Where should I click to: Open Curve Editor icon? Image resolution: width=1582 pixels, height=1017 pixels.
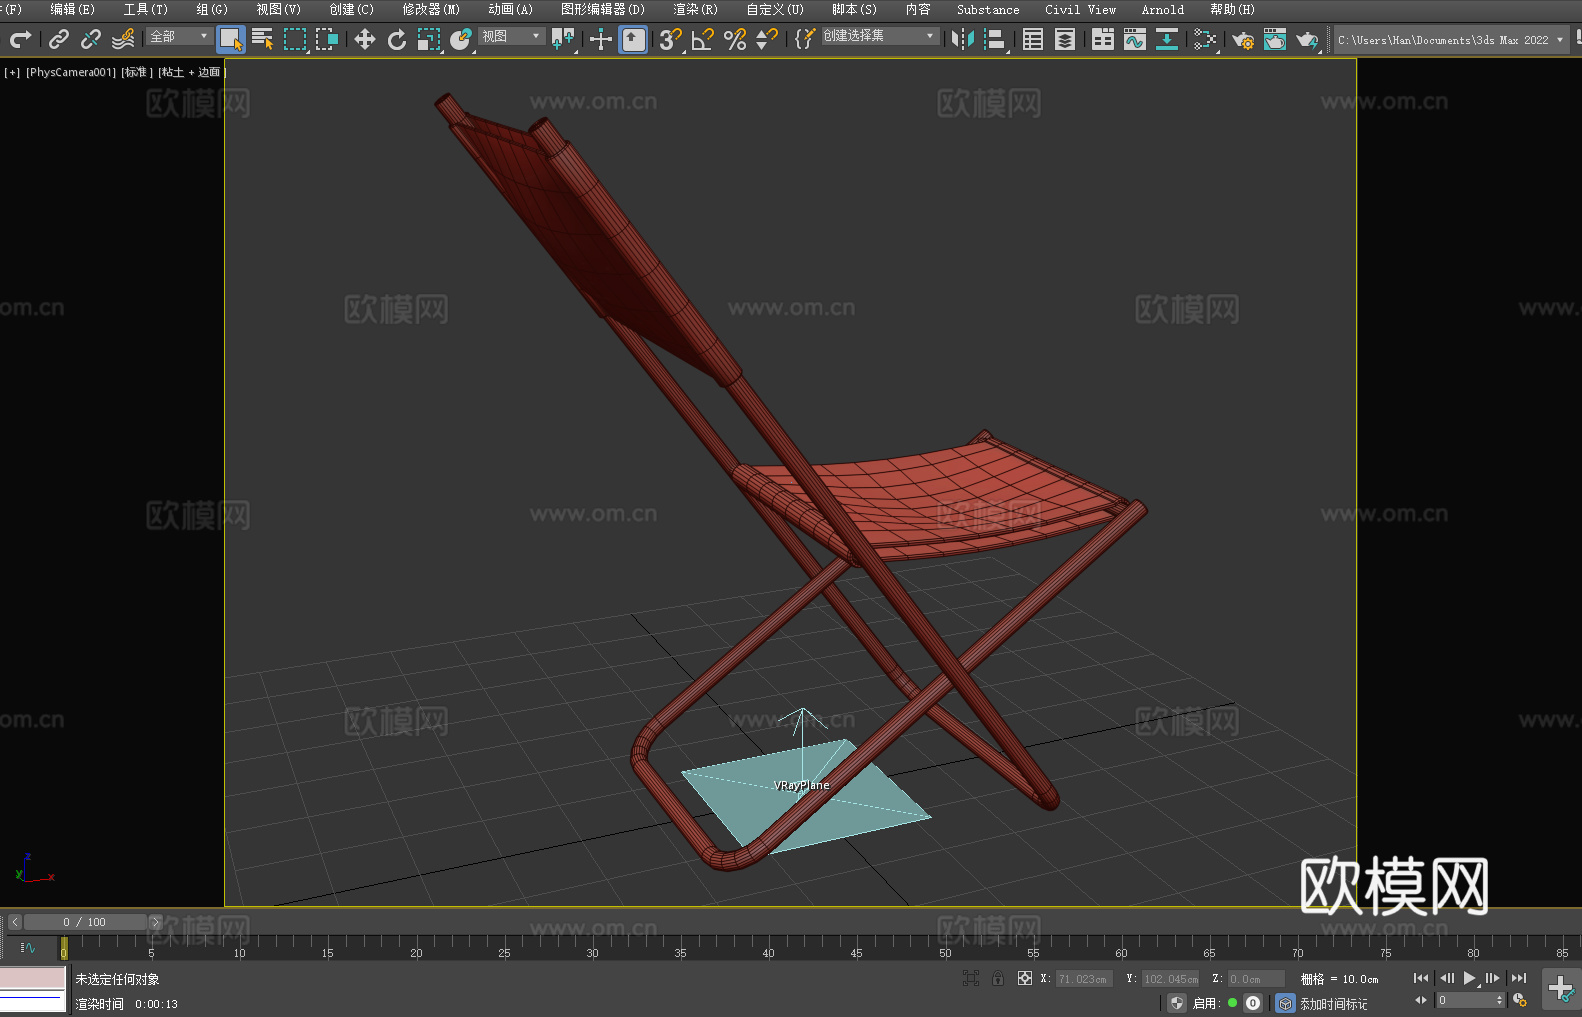tap(1135, 39)
